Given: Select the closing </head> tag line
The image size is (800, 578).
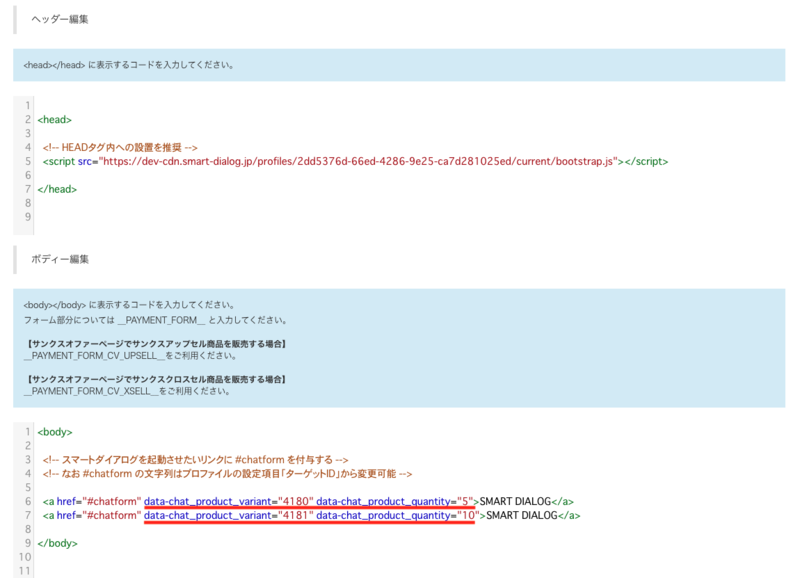Looking at the screenshot, I should 57,189.
